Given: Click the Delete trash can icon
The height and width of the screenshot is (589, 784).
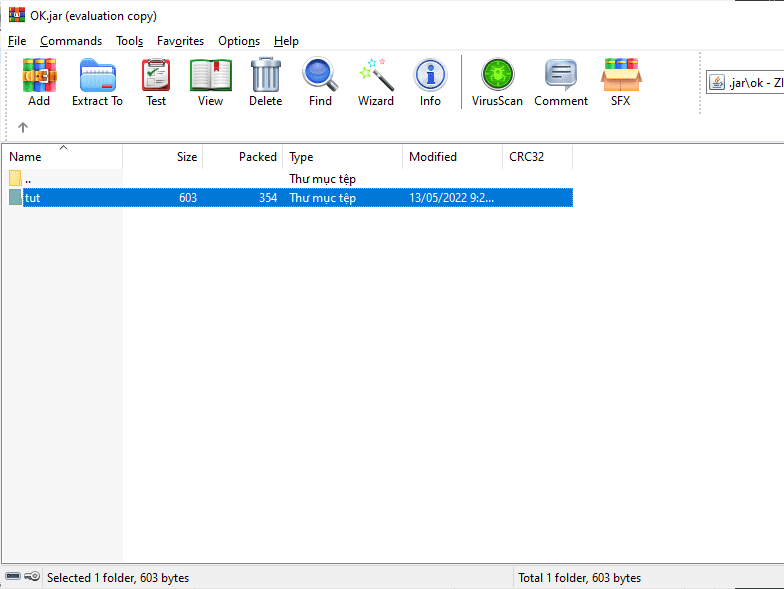Looking at the screenshot, I should point(266,75).
